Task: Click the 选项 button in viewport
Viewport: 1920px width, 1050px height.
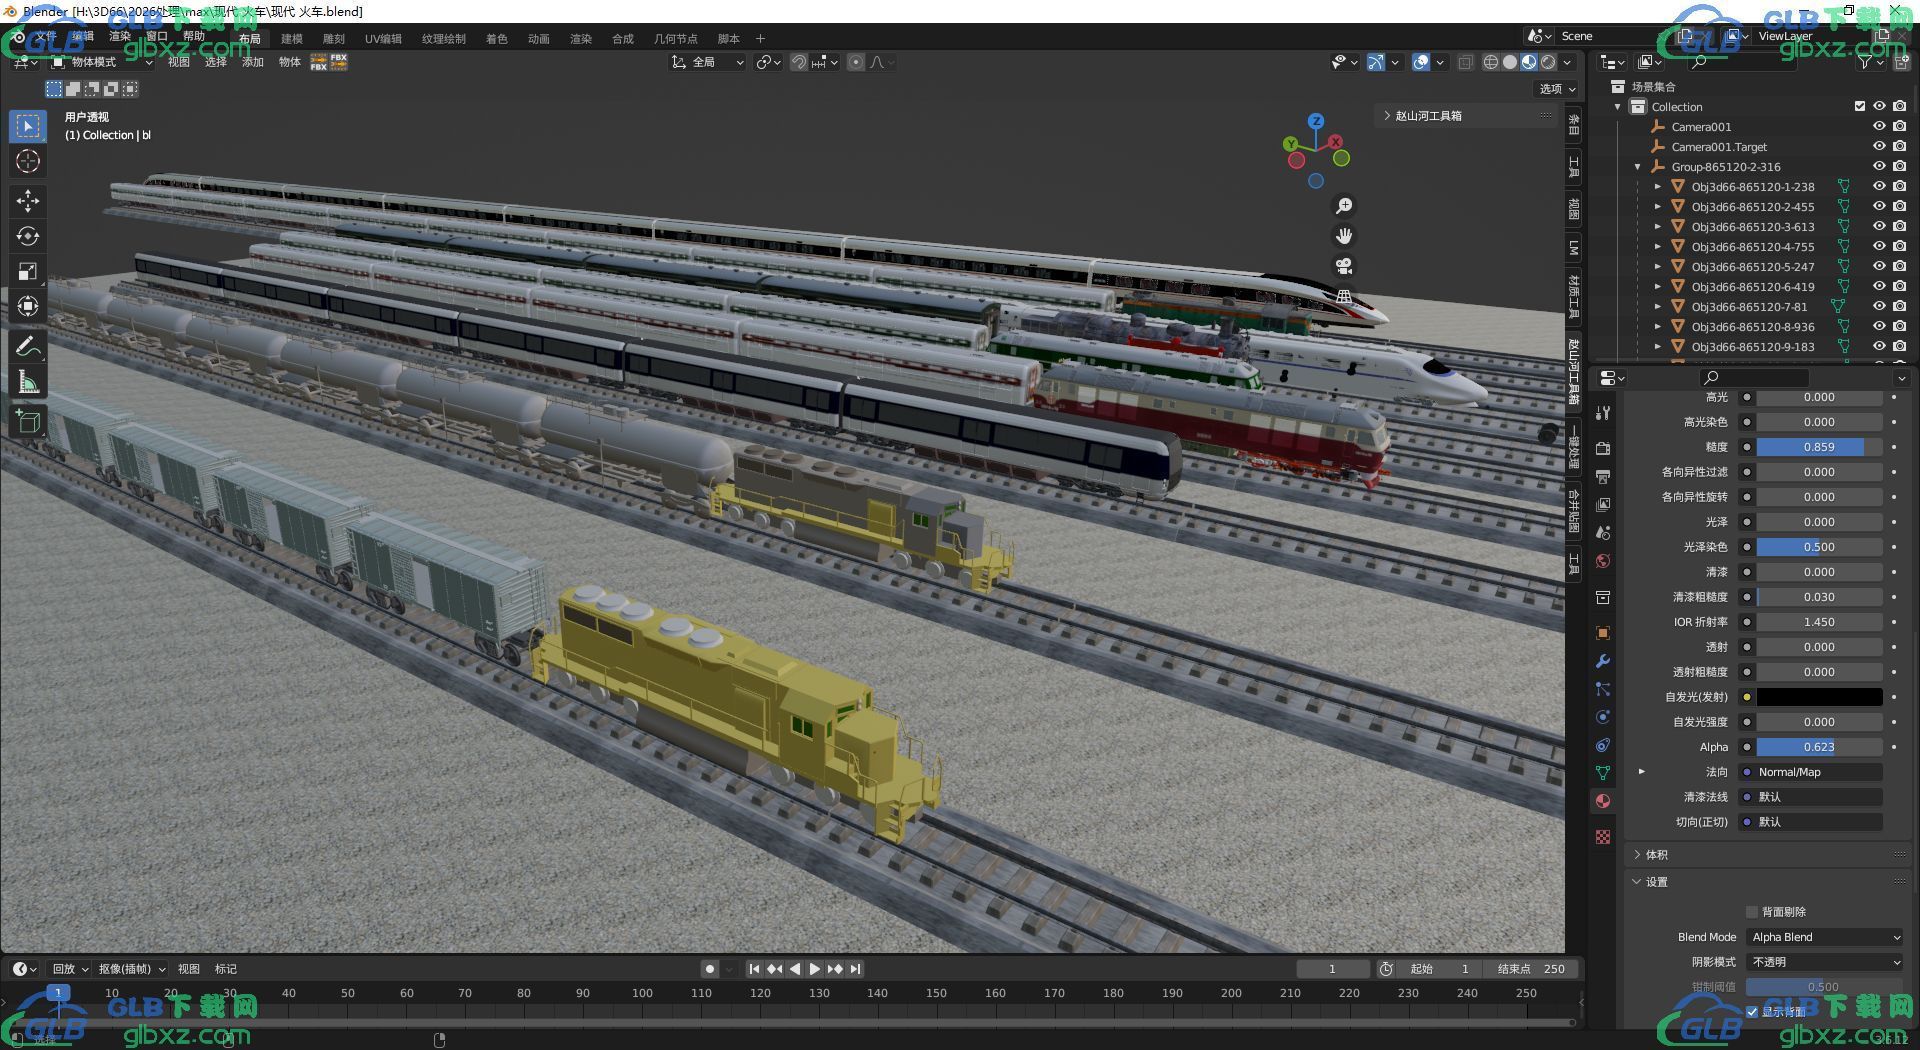Action: [1556, 89]
